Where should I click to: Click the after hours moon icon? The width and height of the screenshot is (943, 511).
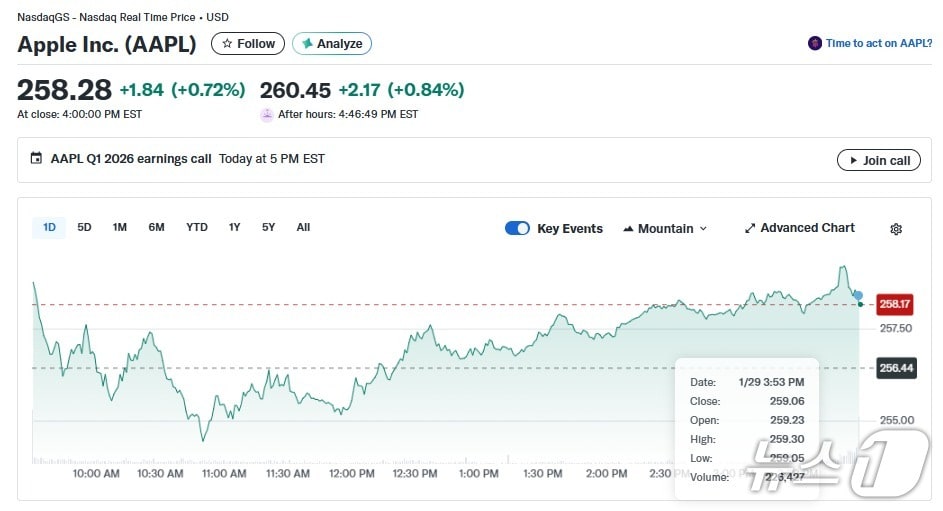267,115
